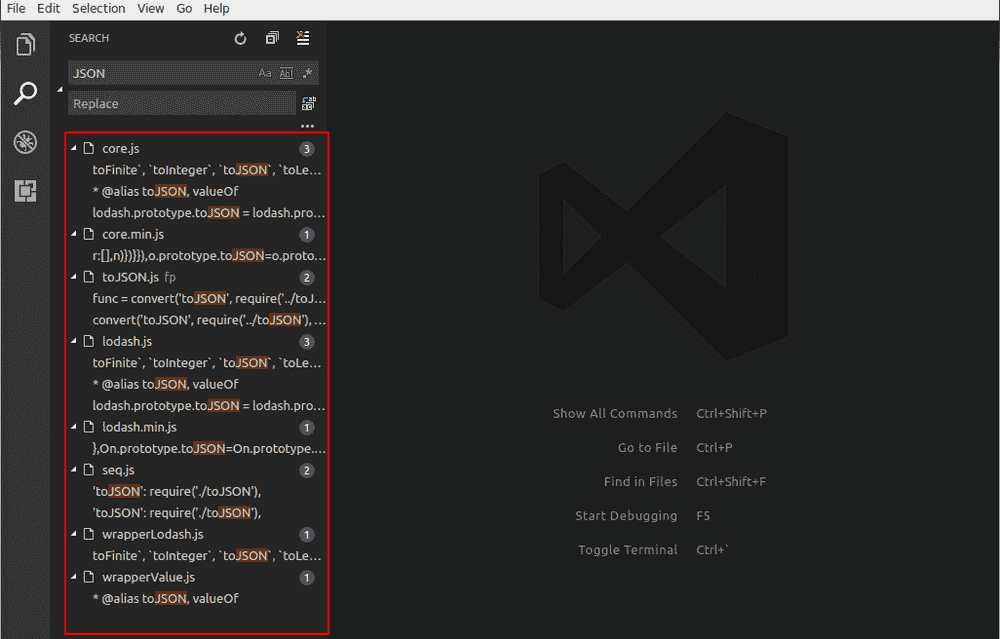
Task: Click 'Start Debugging' hint text
Action: (x=626, y=515)
